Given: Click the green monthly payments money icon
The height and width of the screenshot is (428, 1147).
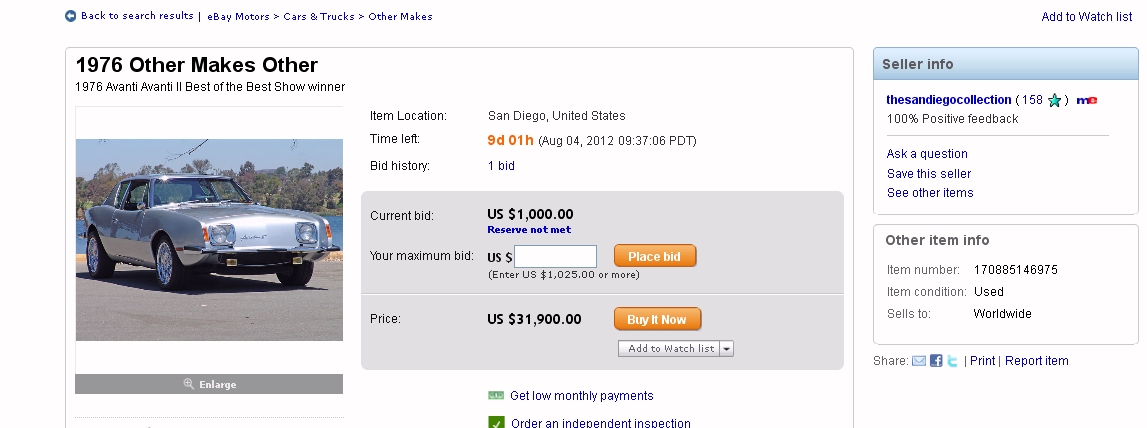Looking at the screenshot, I should (x=496, y=396).
